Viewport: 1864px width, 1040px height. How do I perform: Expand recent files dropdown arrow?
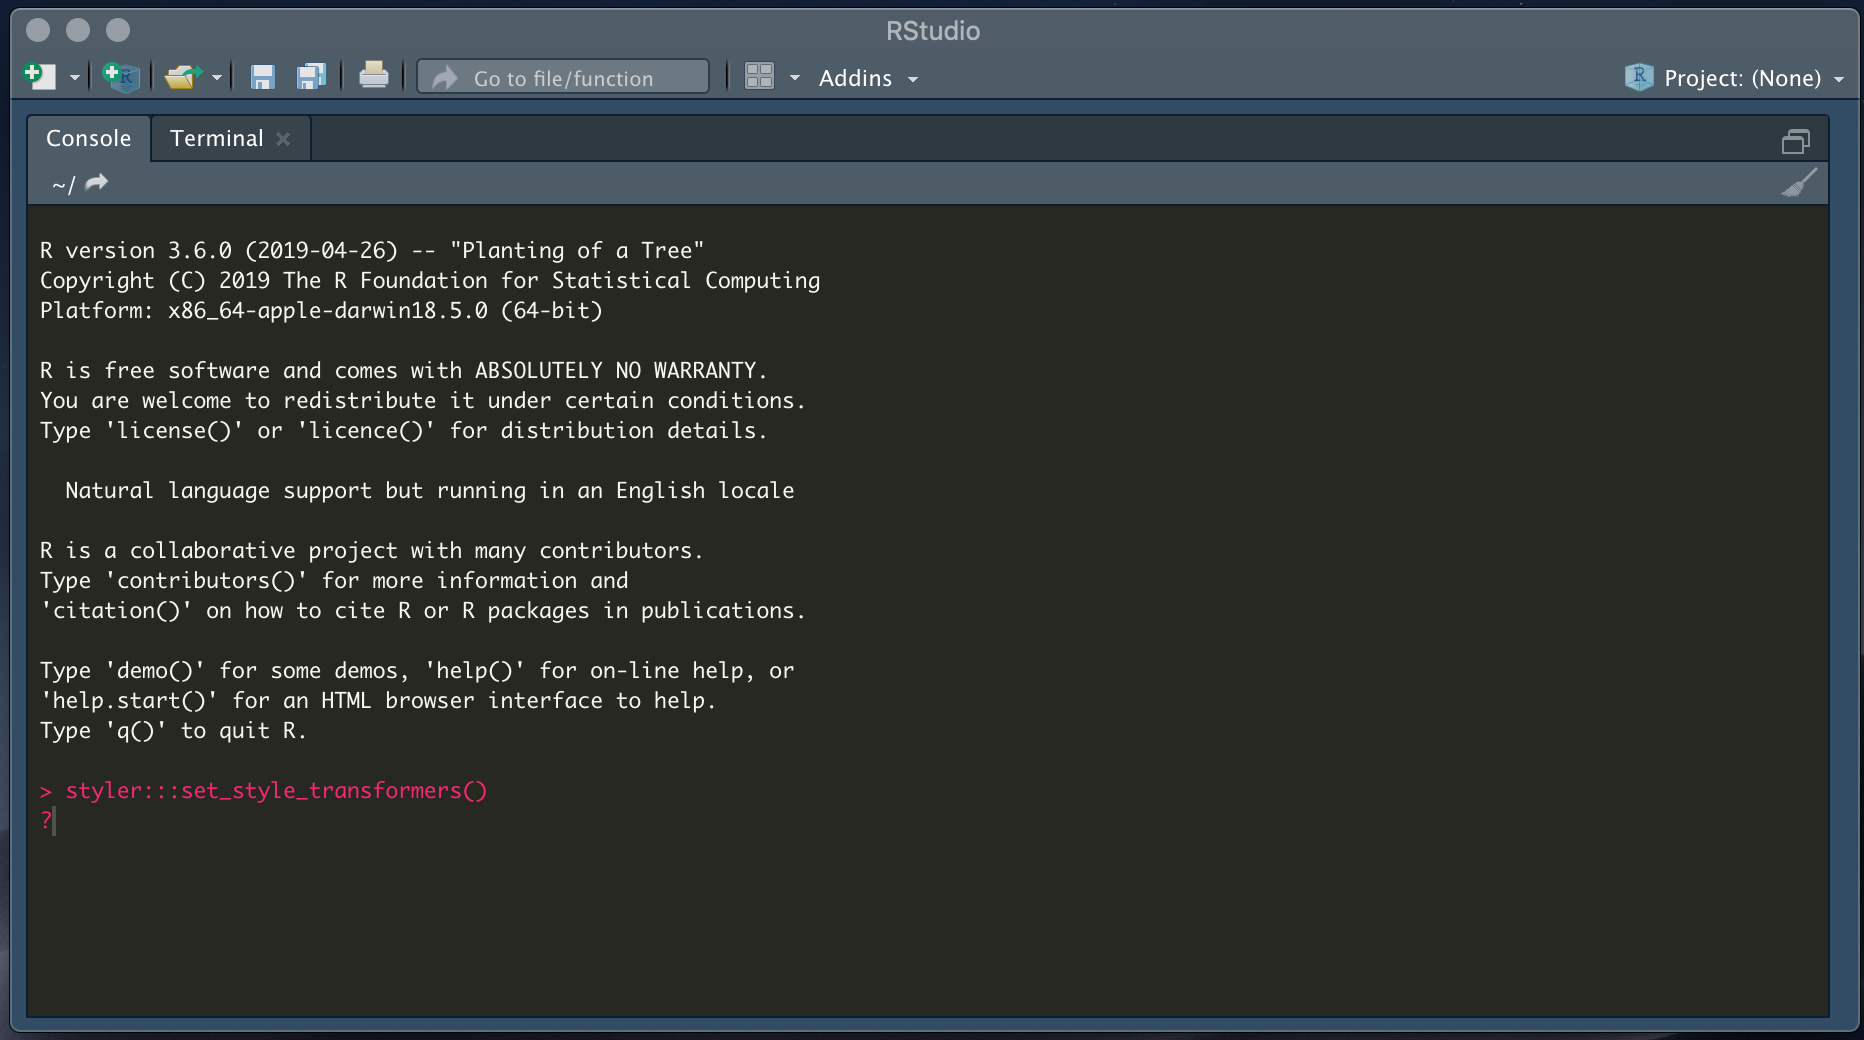click(217, 78)
